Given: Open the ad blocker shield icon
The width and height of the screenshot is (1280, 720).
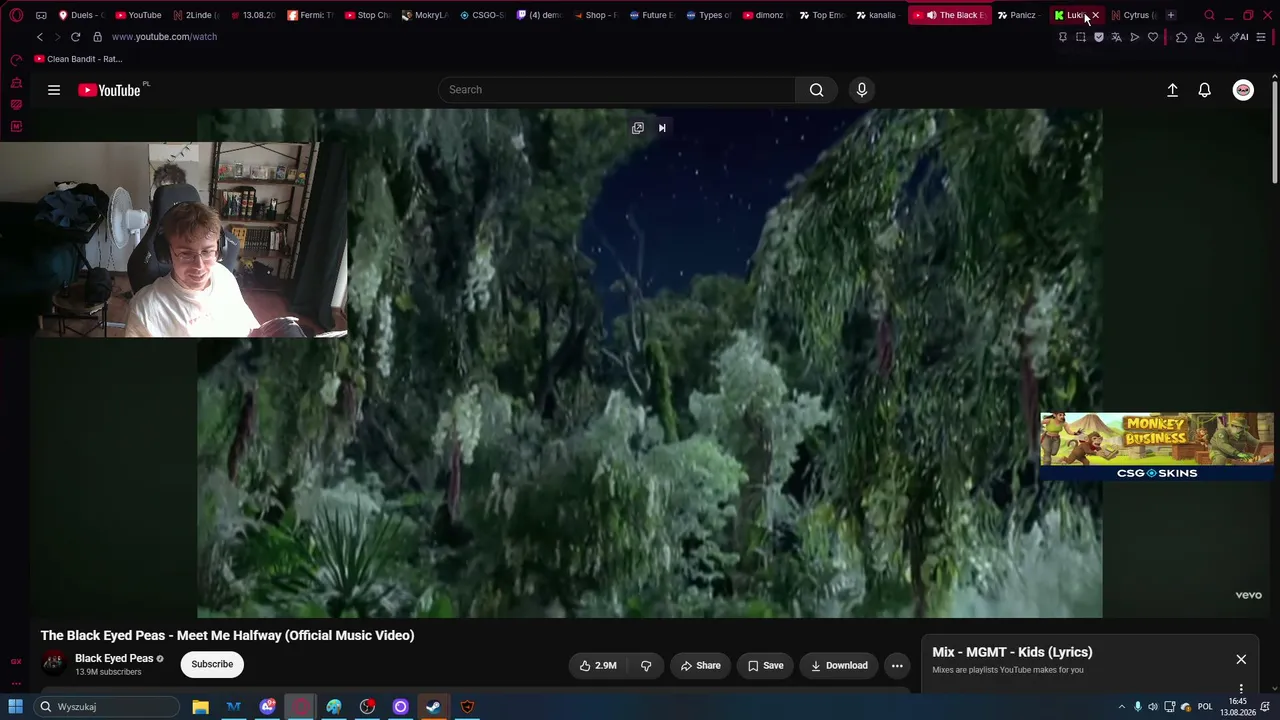Looking at the screenshot, I should (1099, 37).
